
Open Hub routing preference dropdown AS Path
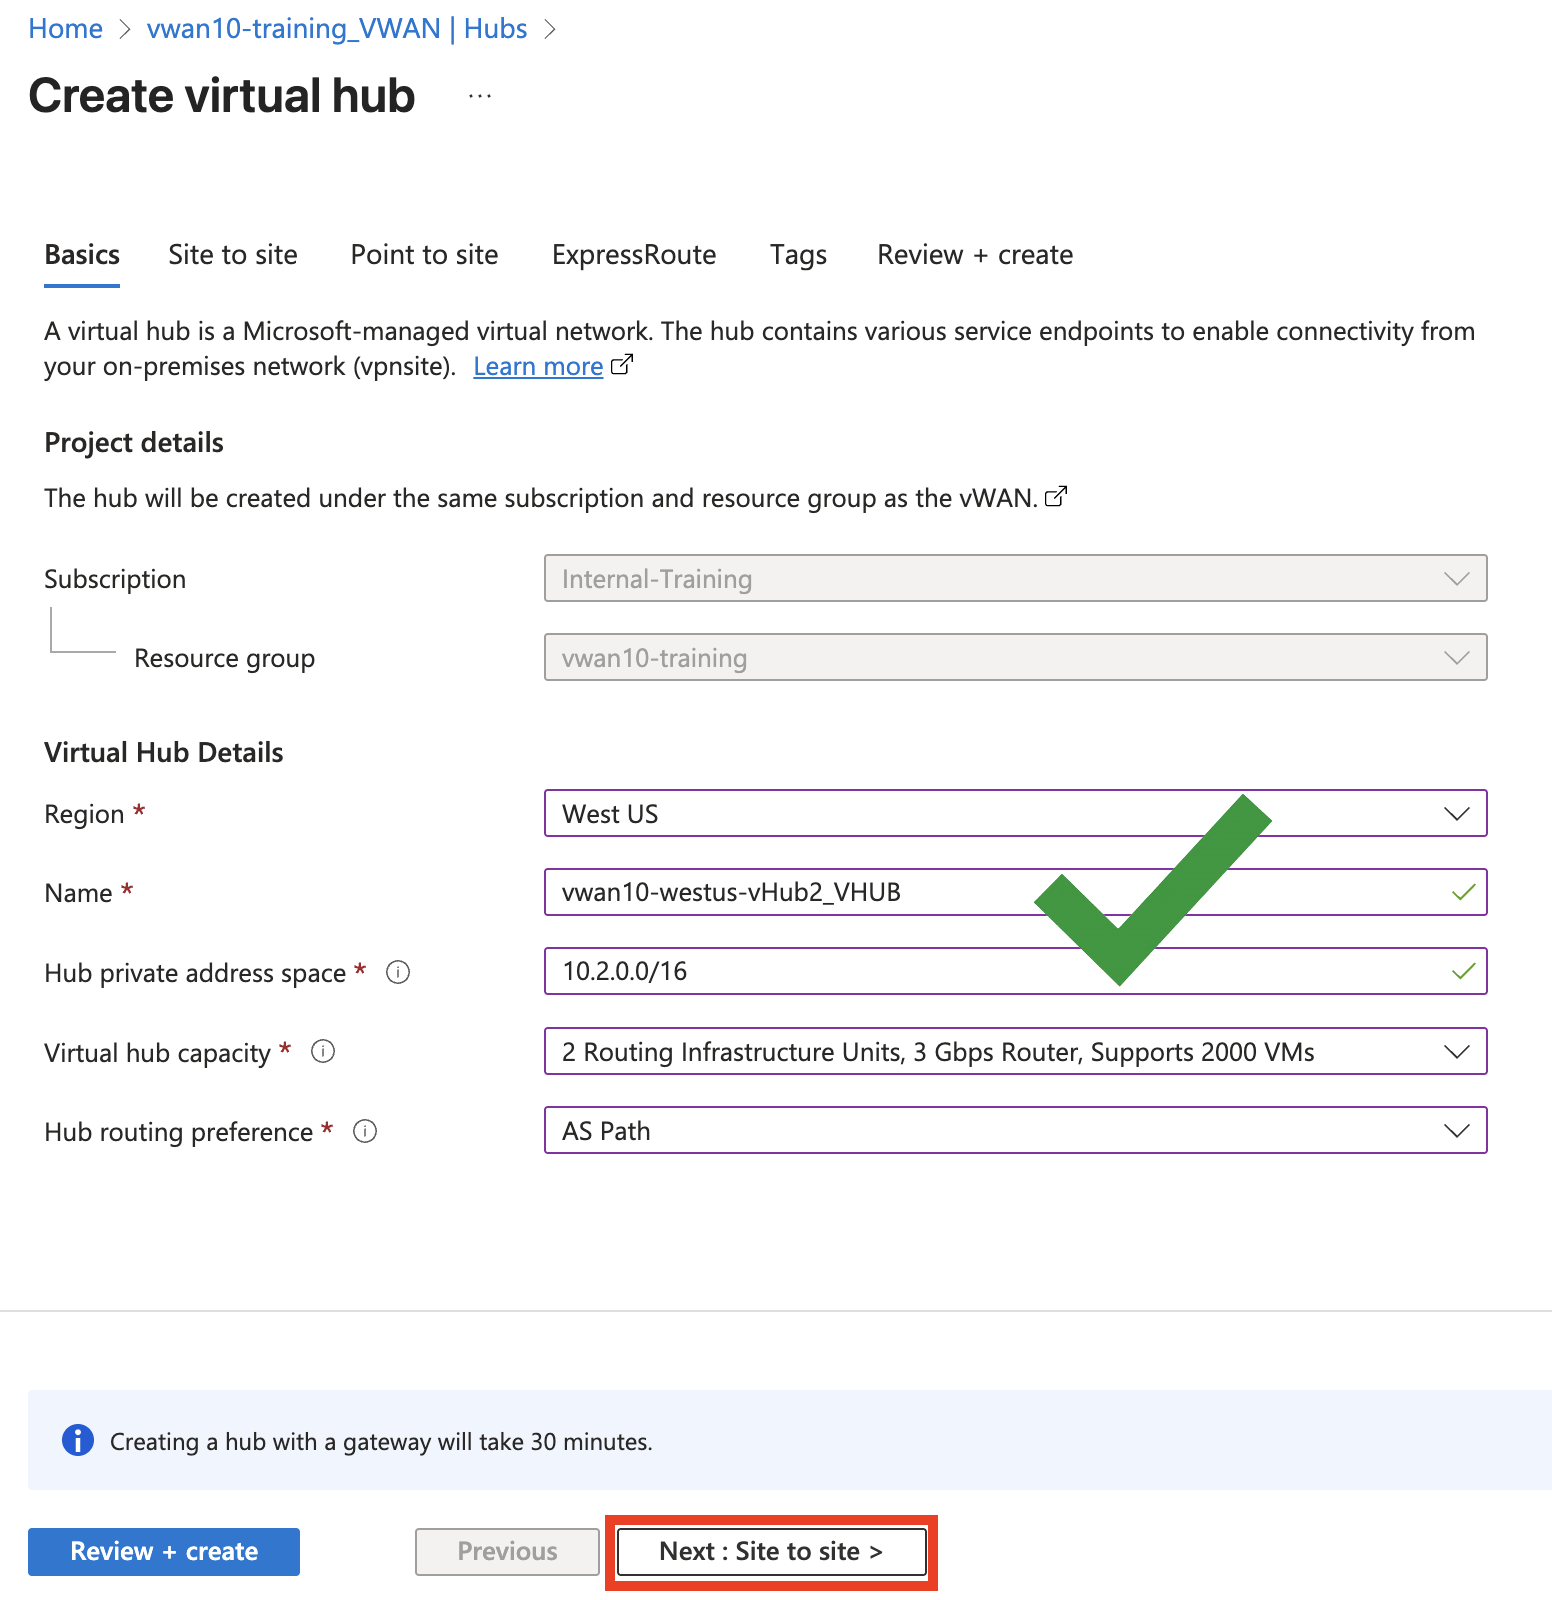click(x=1015, y=1130)
